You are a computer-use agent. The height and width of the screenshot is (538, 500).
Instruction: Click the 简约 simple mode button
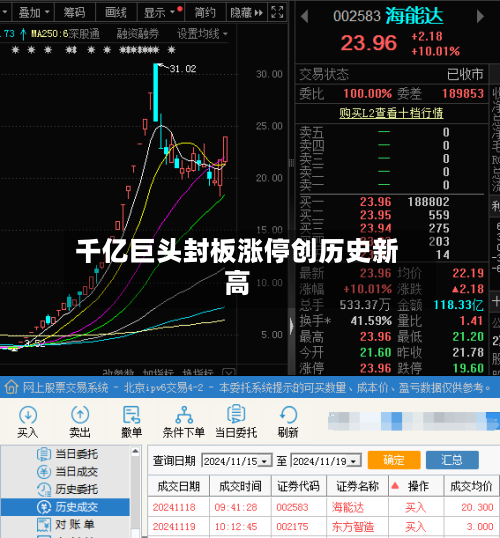pyautogui.click(x=205, y=13)
